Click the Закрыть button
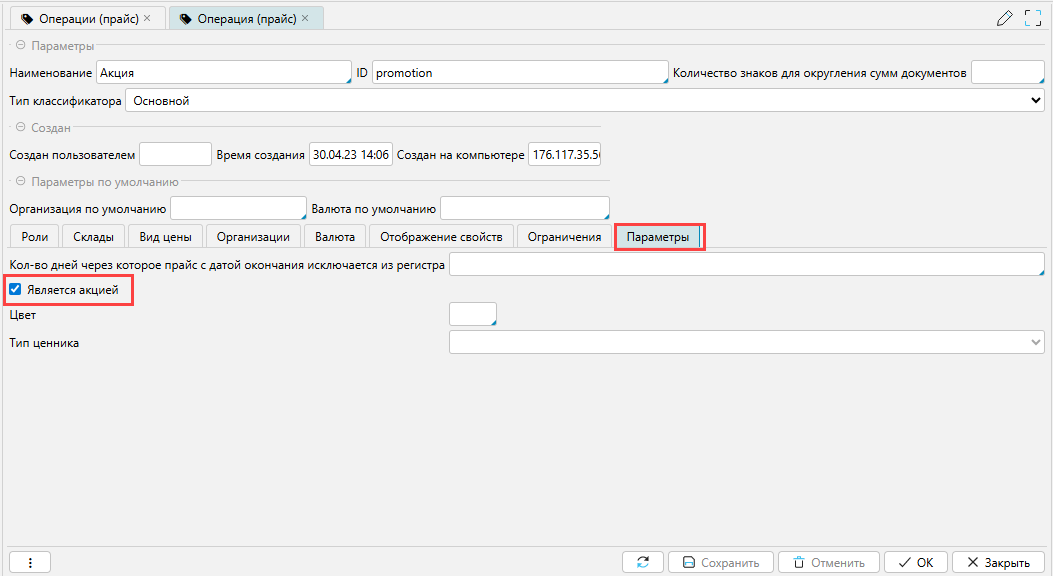Image resolution: width=1053 pixels, height=576 pixels. click(x=997, y=562)
